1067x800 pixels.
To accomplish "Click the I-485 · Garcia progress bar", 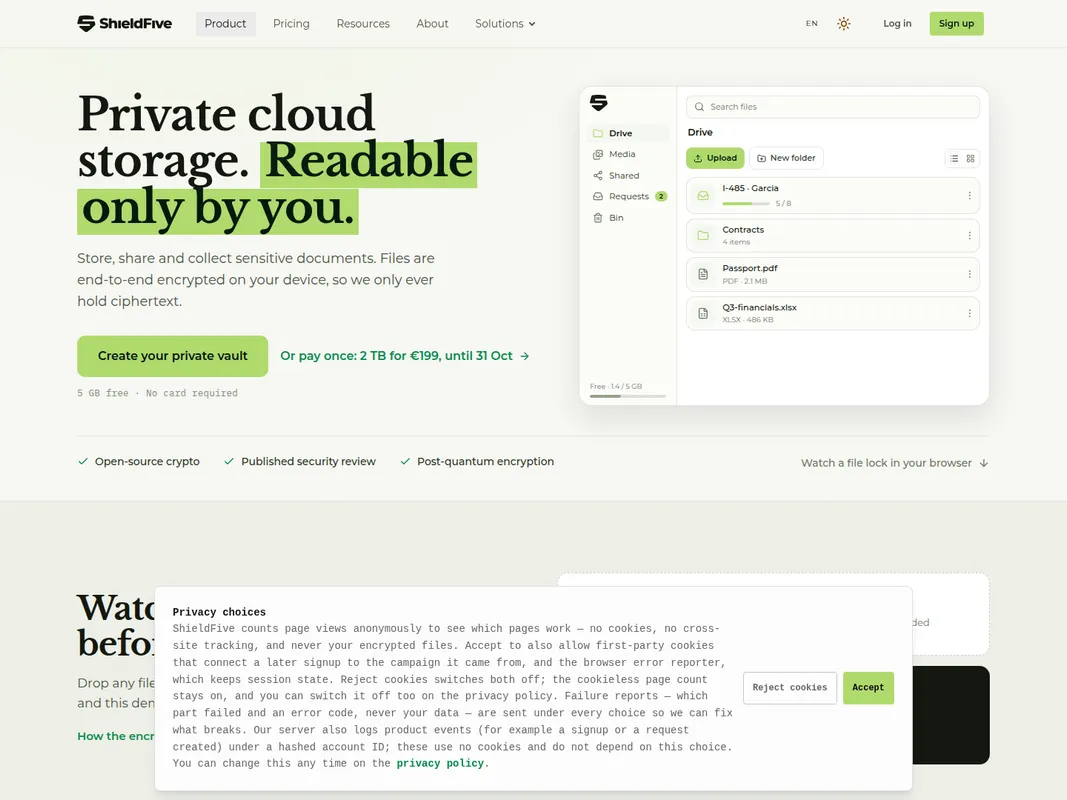I will [746, 203].
